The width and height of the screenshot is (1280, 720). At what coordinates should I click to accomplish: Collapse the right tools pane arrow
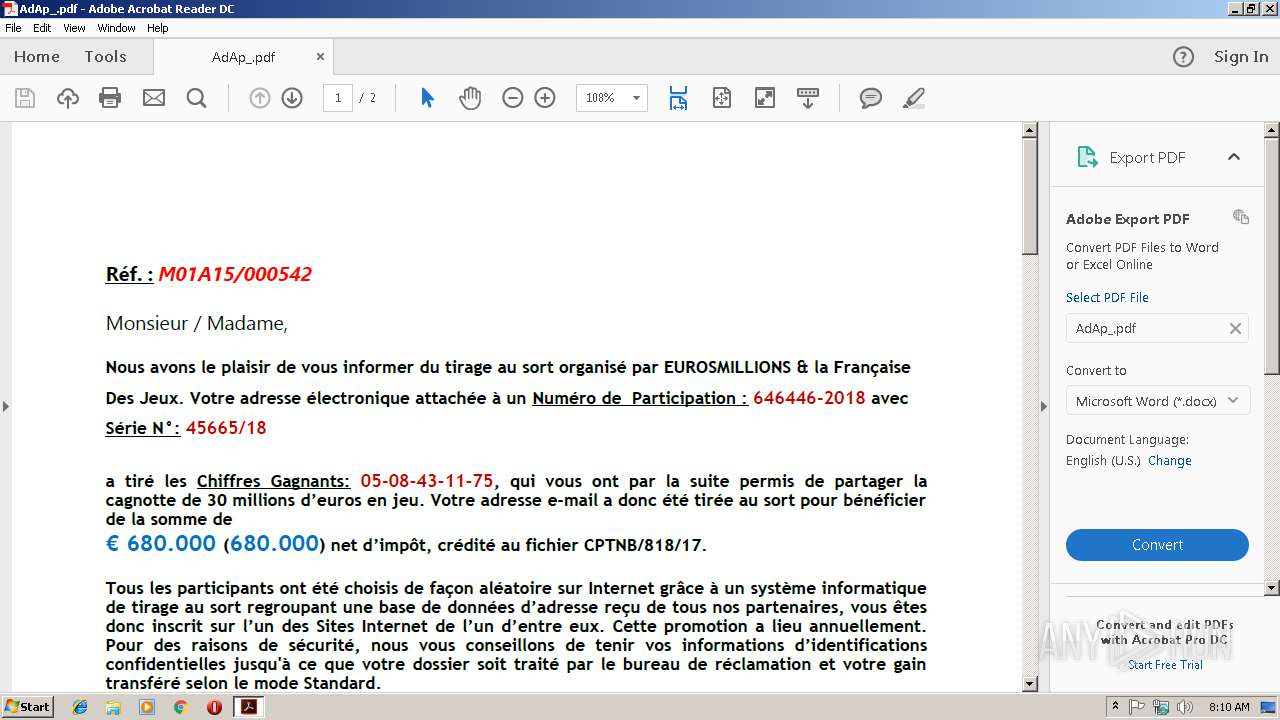[x=1044, y=406]
